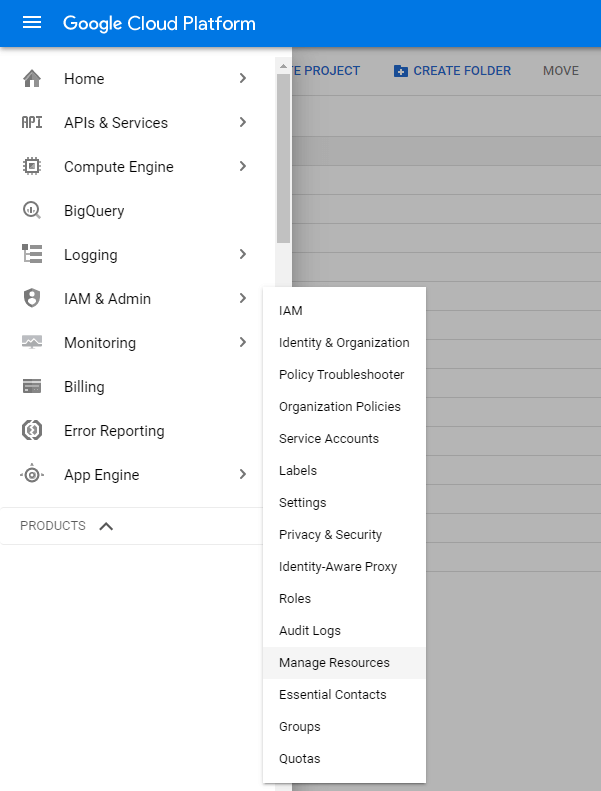Screen dimensions: 601x791
Task: Click the Logging list icon
Action: [32, 255]
